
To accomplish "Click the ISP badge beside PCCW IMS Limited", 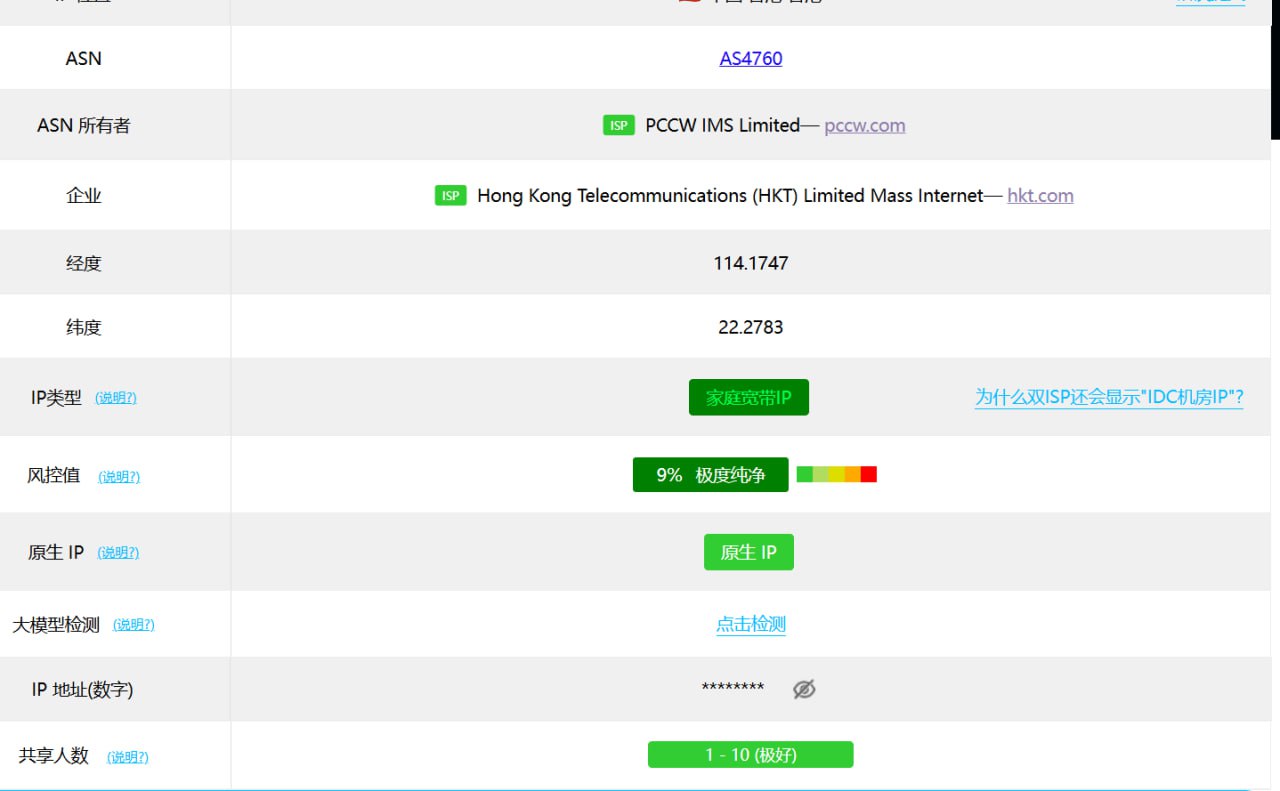I will pos(619,125).
